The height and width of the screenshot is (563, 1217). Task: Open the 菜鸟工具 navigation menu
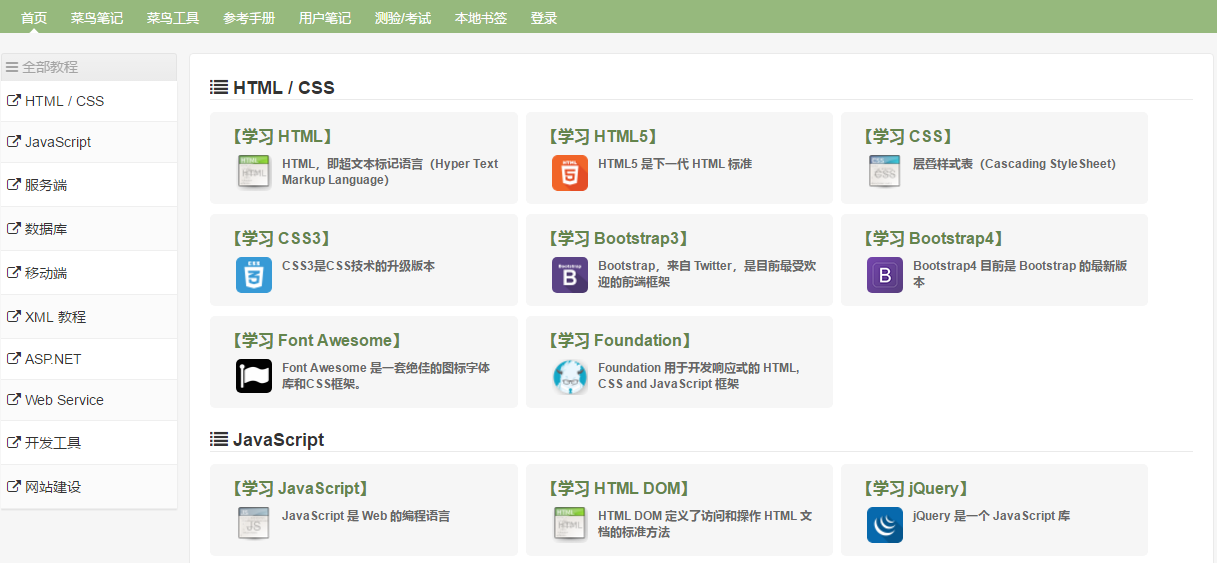[x=173, y=18]
